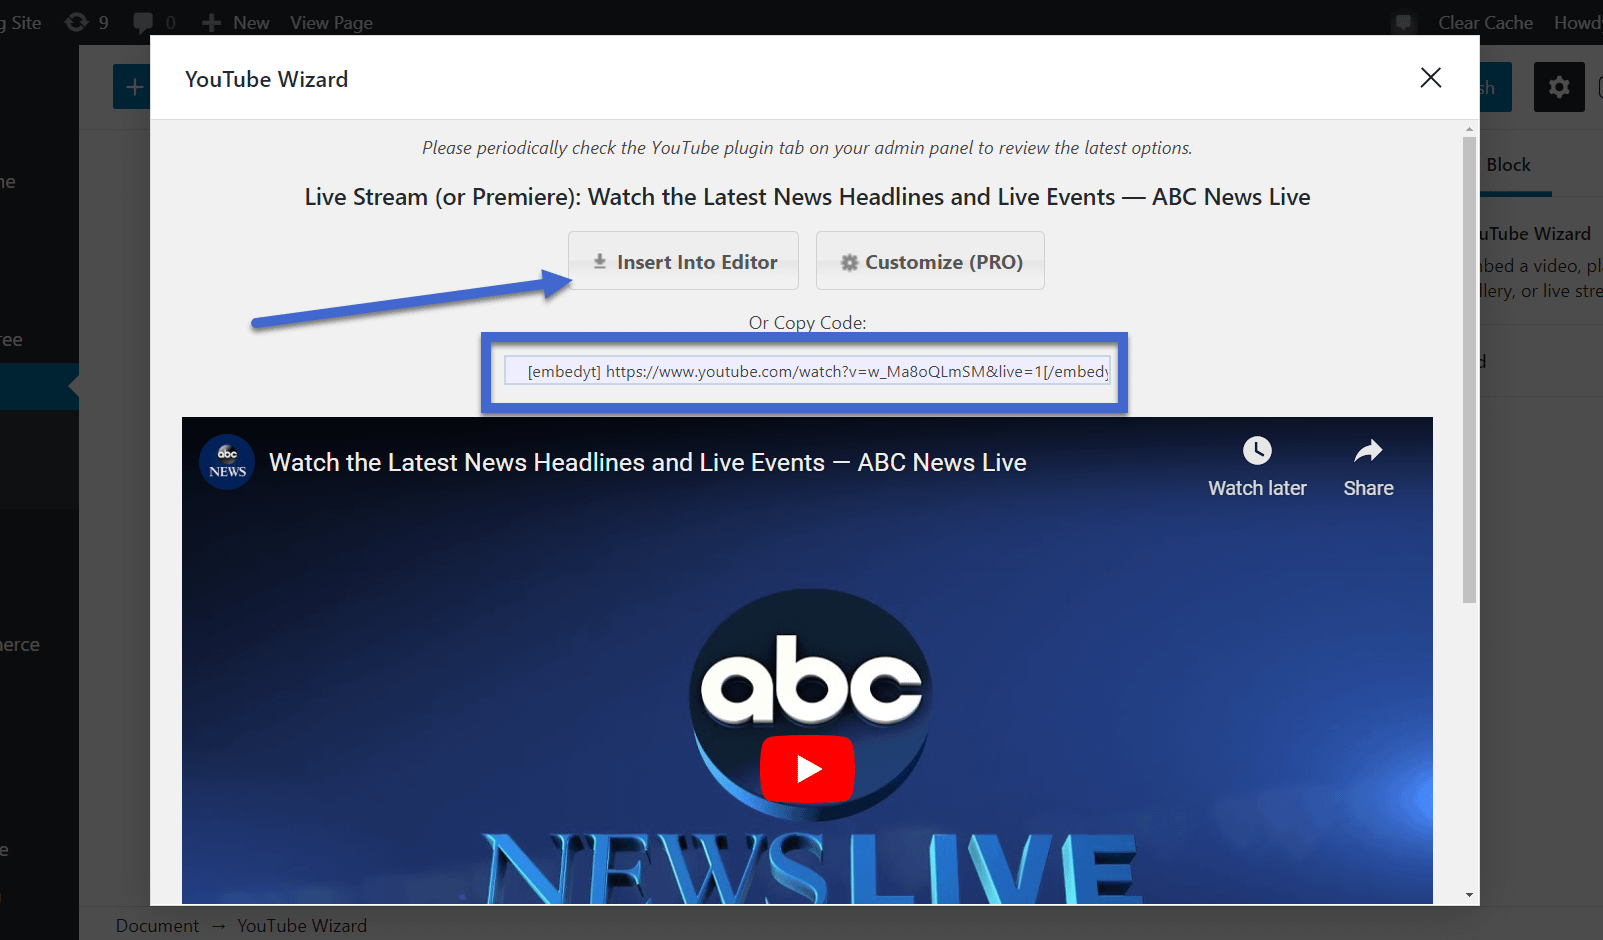The image size is (1603, 940).
Task: Click the Share arrow icon
Action: [1368, 451]
